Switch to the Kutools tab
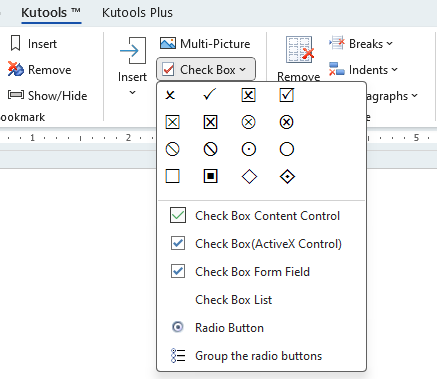The image size is (437, 379). pos(51,13)
